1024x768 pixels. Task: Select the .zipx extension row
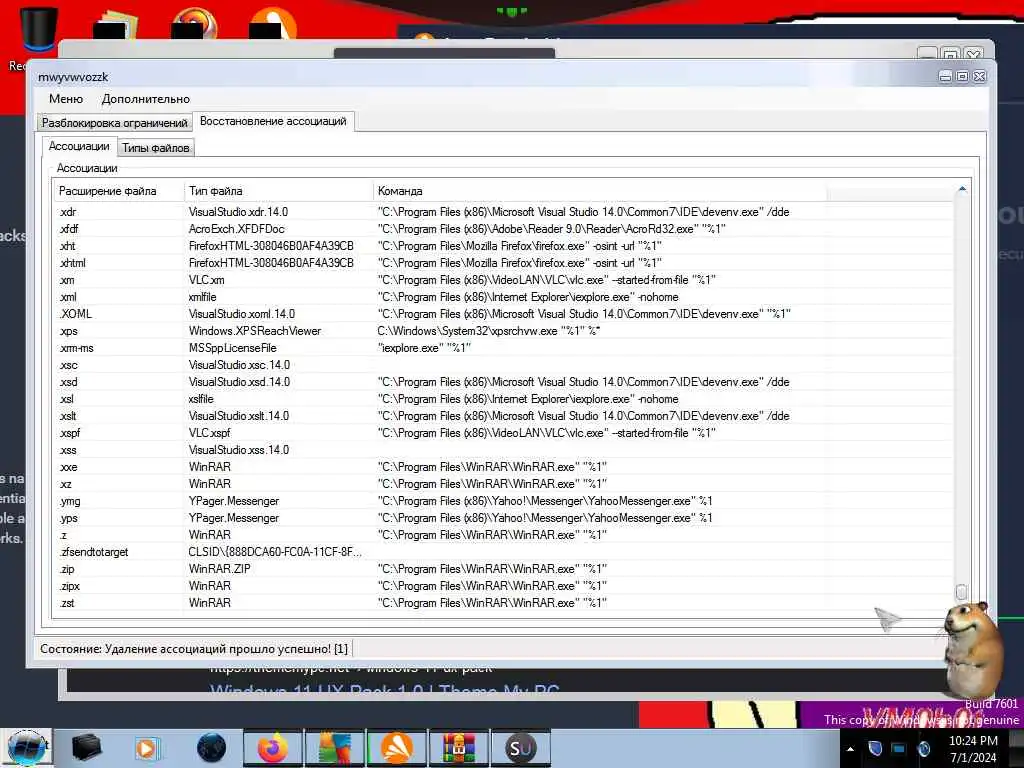[x=504, y=585]
